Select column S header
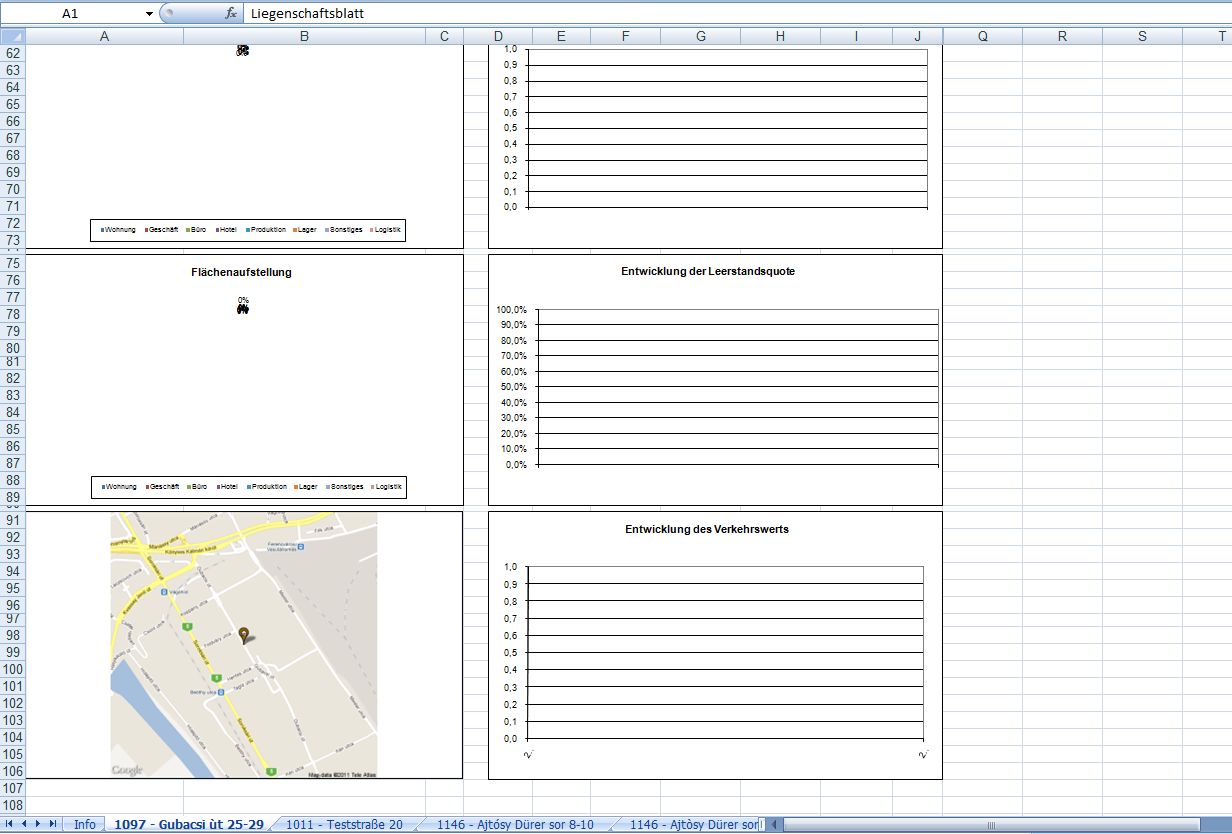This screenshot has height=834, width=1232. click(x=1142, y=36)
